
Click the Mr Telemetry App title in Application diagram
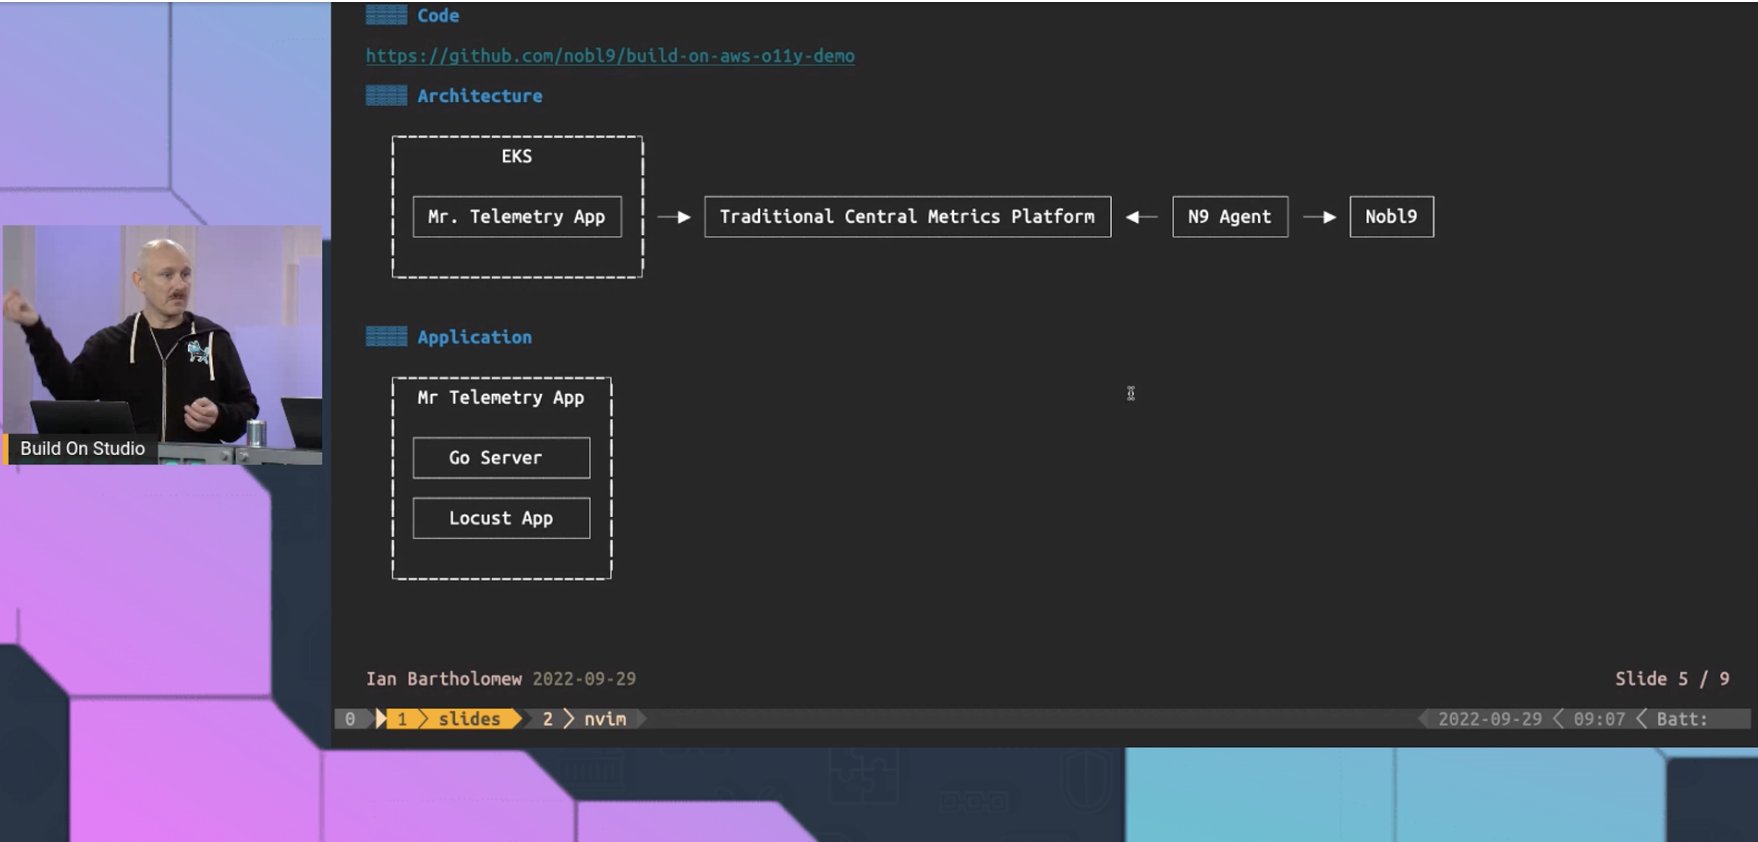(501, 398)
